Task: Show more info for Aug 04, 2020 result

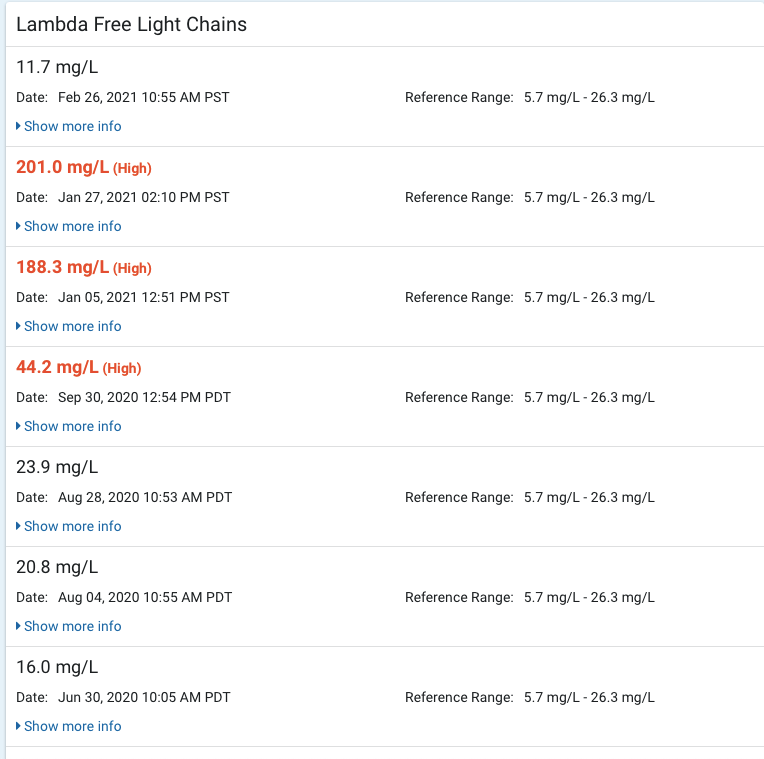Action: coord(72,626)
